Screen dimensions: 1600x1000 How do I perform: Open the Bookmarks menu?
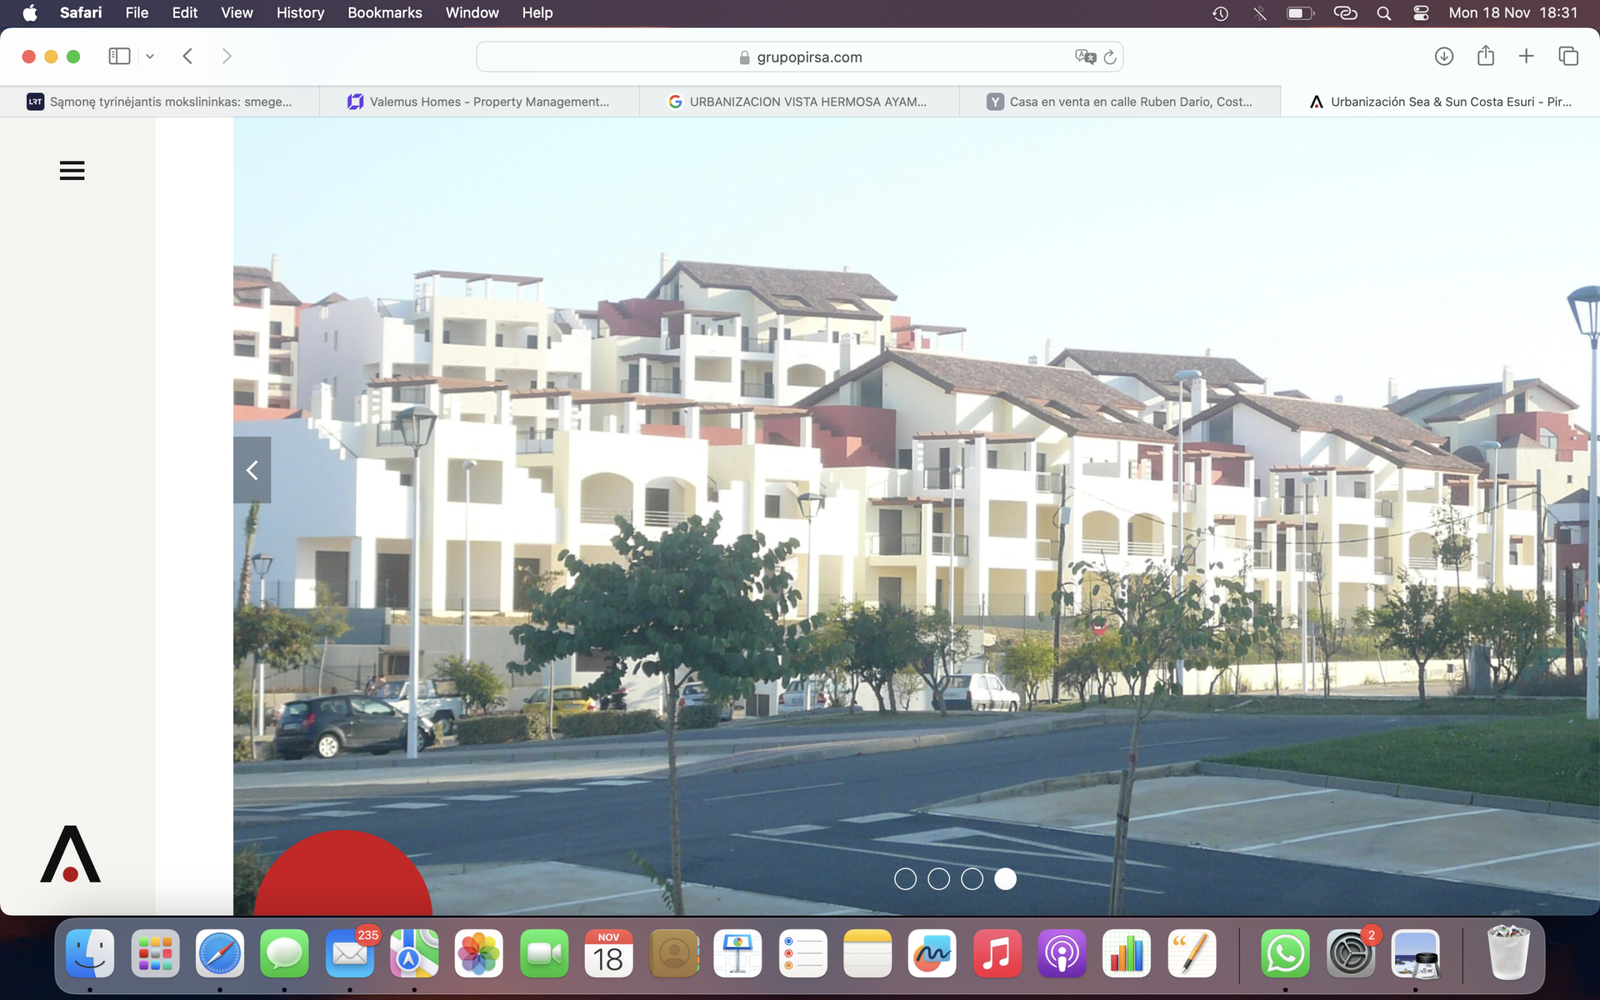coord(384,13)
